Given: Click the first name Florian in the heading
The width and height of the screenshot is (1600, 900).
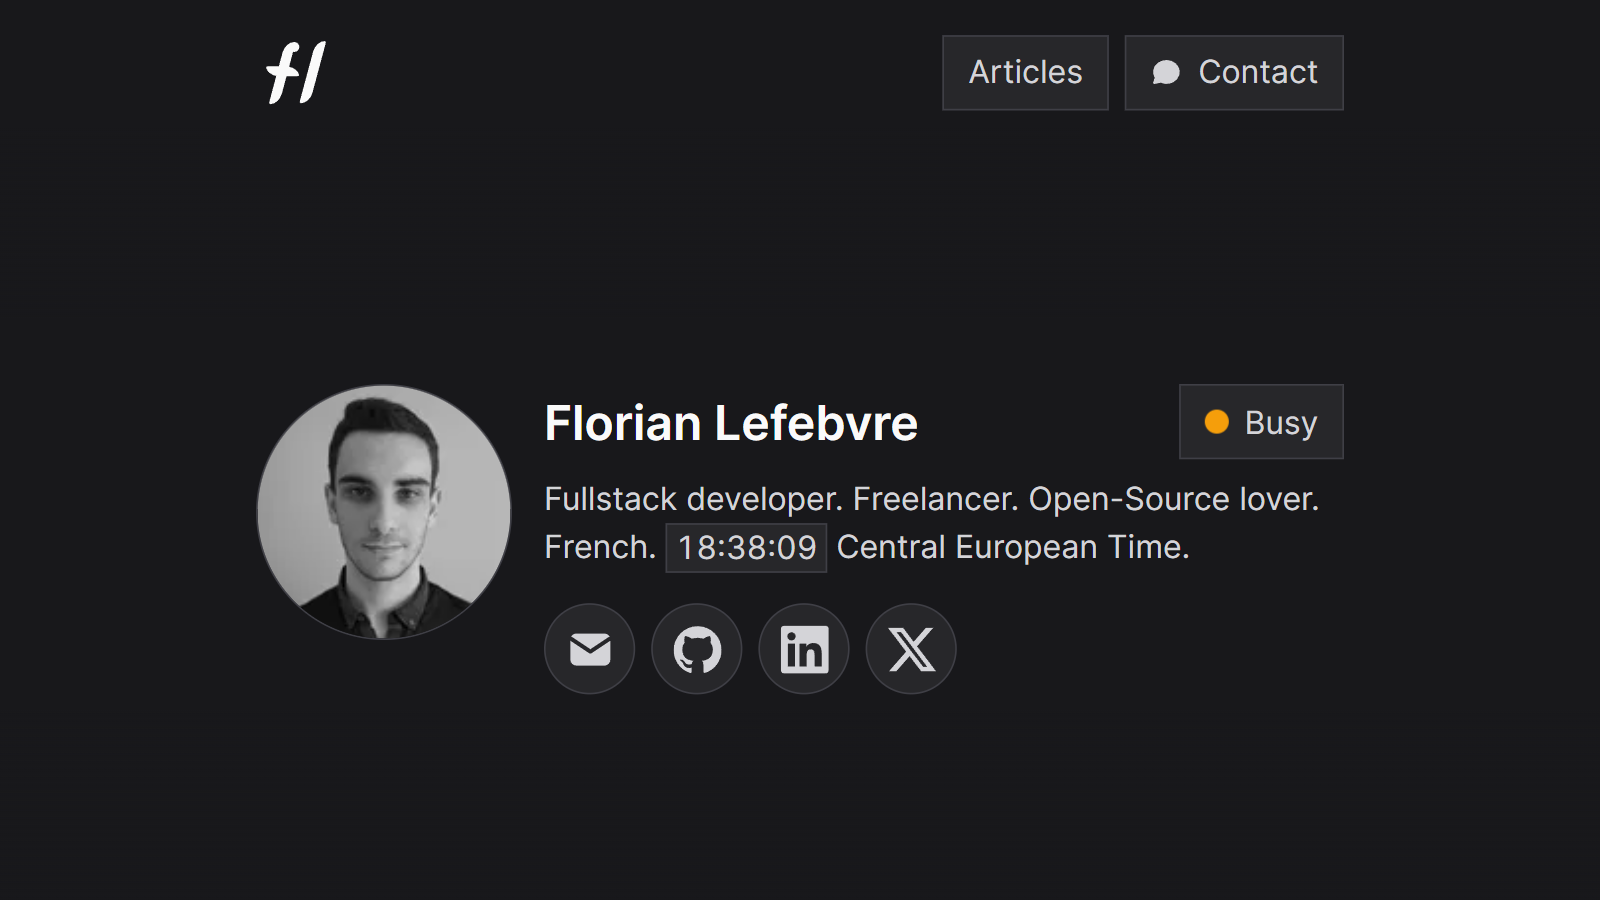Looking at the screenshot, I should (622, 423).
